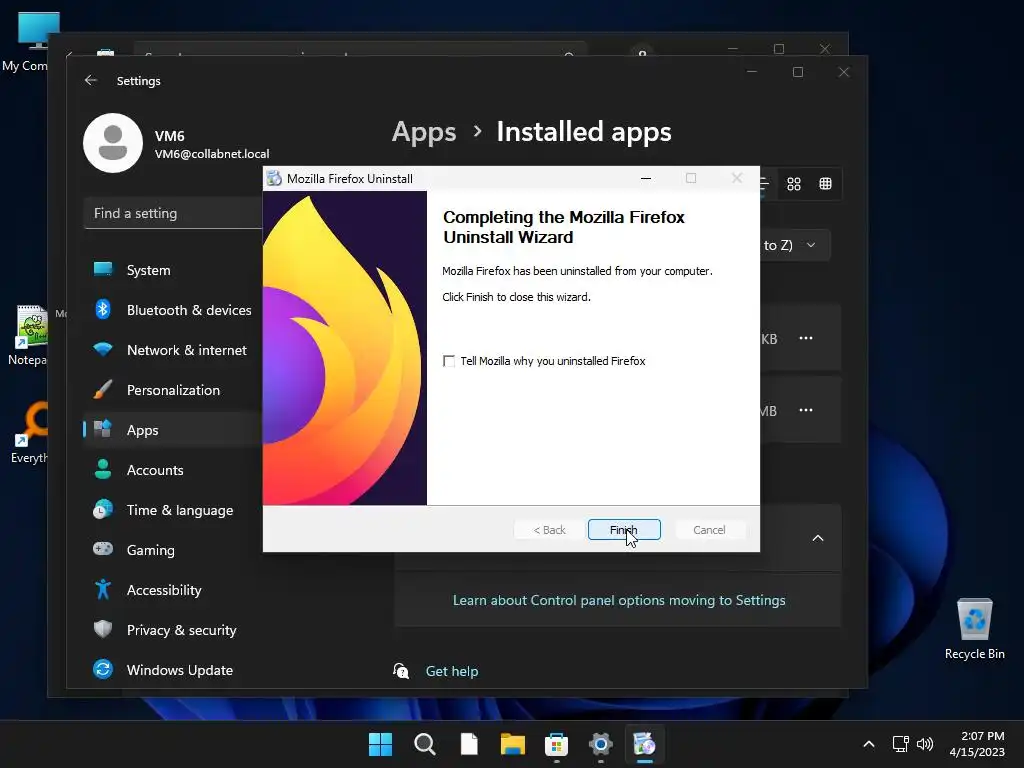
Task: Open Personalization settings
Action: point(173,390)
